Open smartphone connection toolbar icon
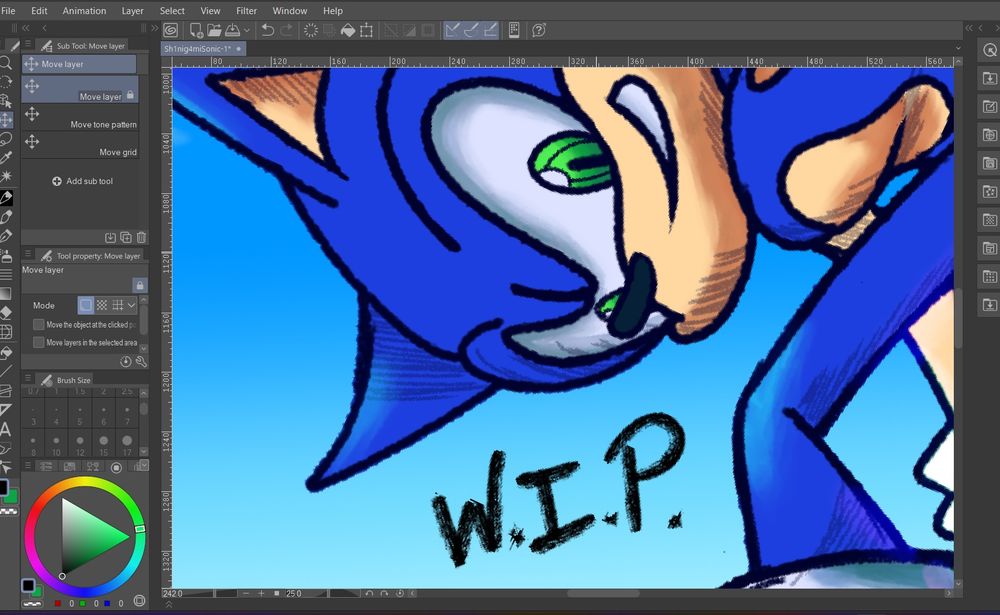 (514, 30)
